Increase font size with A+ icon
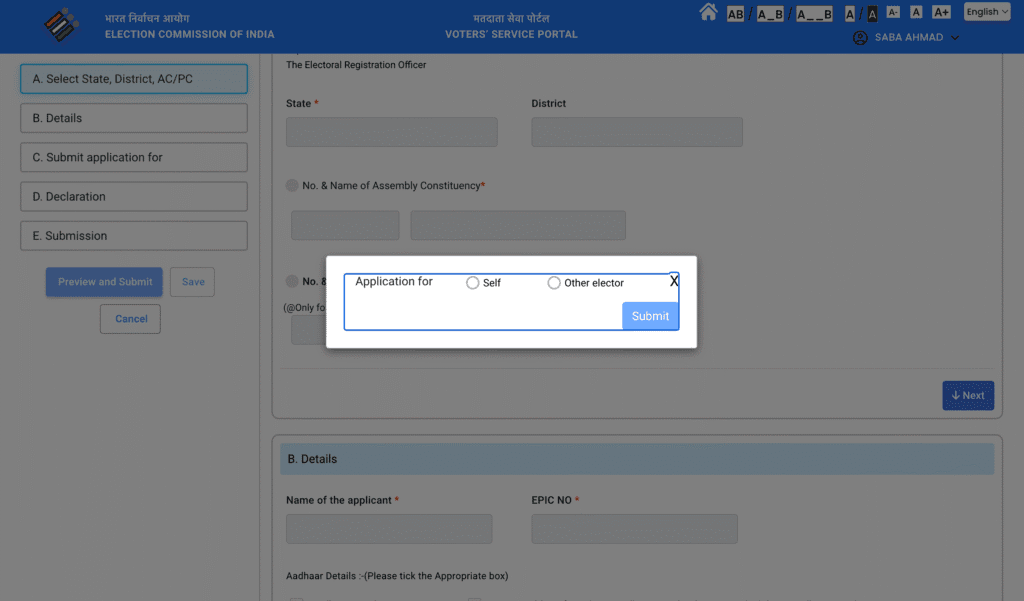 pos(941,12)
